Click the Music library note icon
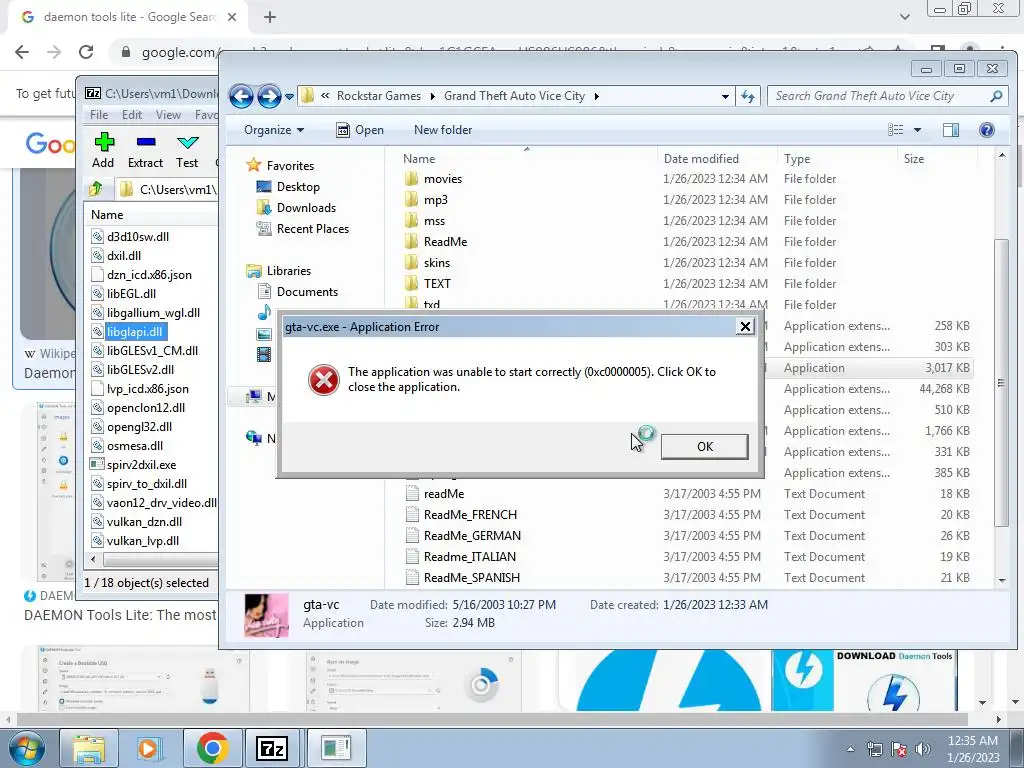Image resolution: width=1024 pixels, height=768 pixels. (264, 313)
